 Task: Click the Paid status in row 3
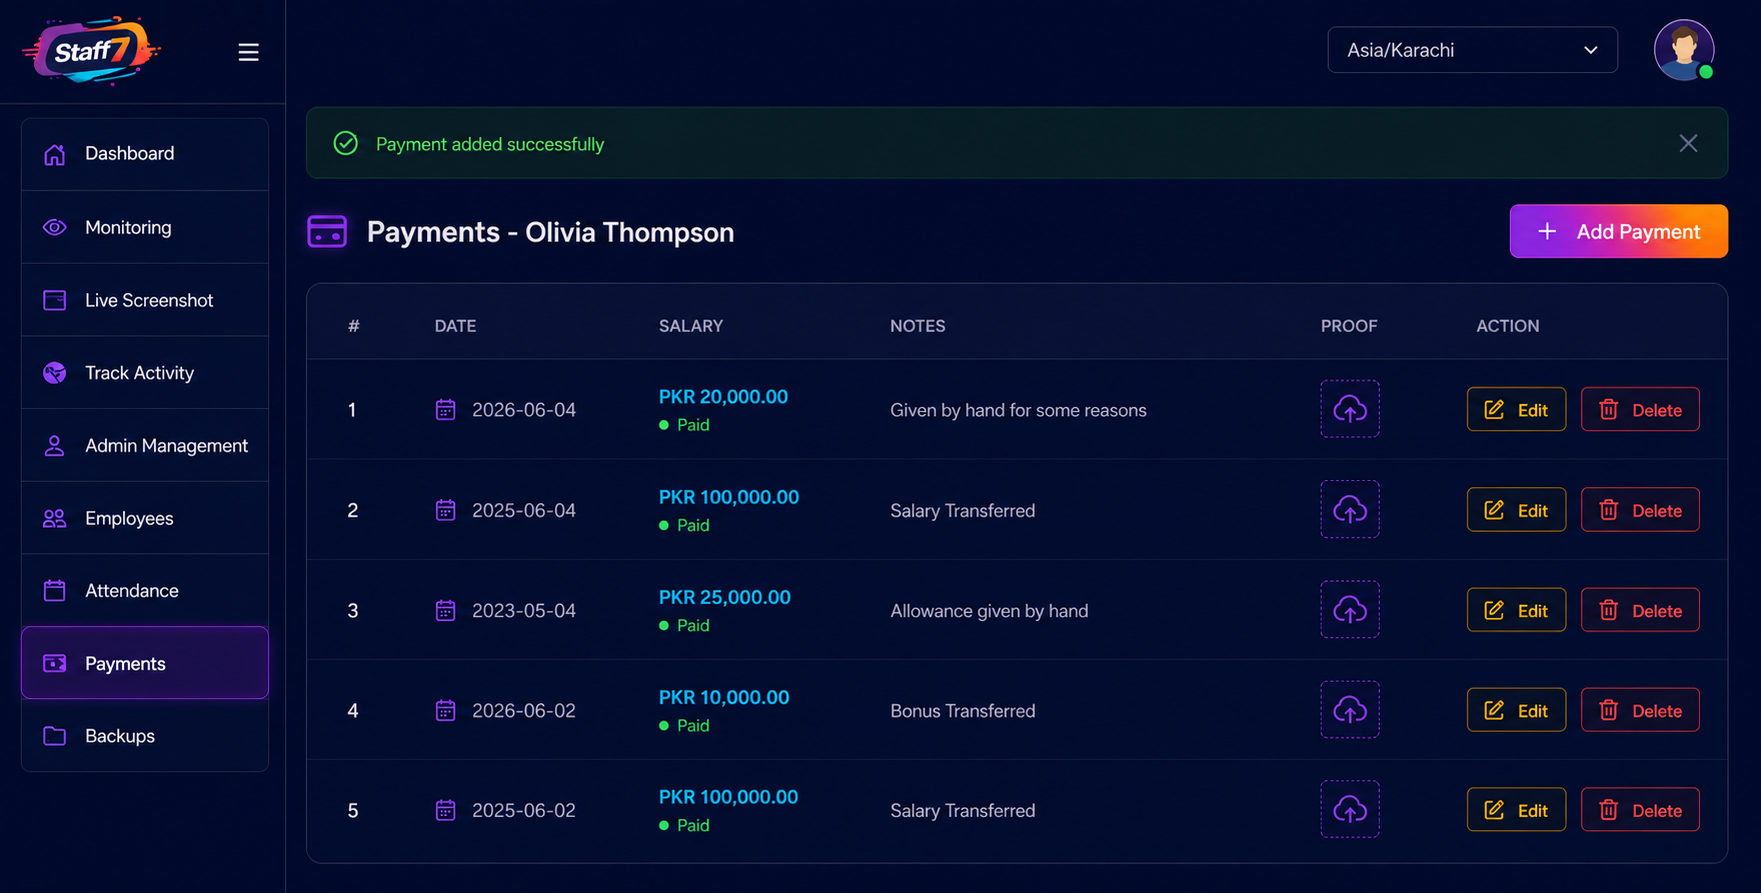[x=684, y=625]
